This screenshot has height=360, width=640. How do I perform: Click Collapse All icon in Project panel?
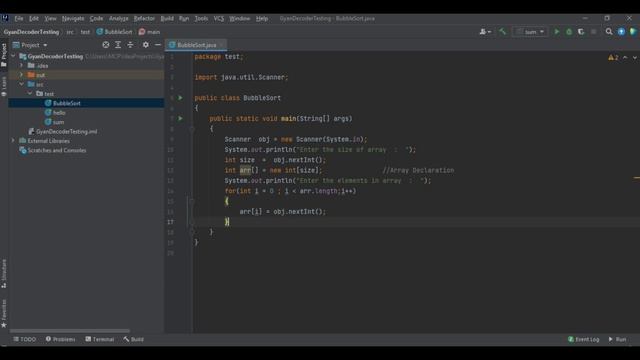pos(130,45)
